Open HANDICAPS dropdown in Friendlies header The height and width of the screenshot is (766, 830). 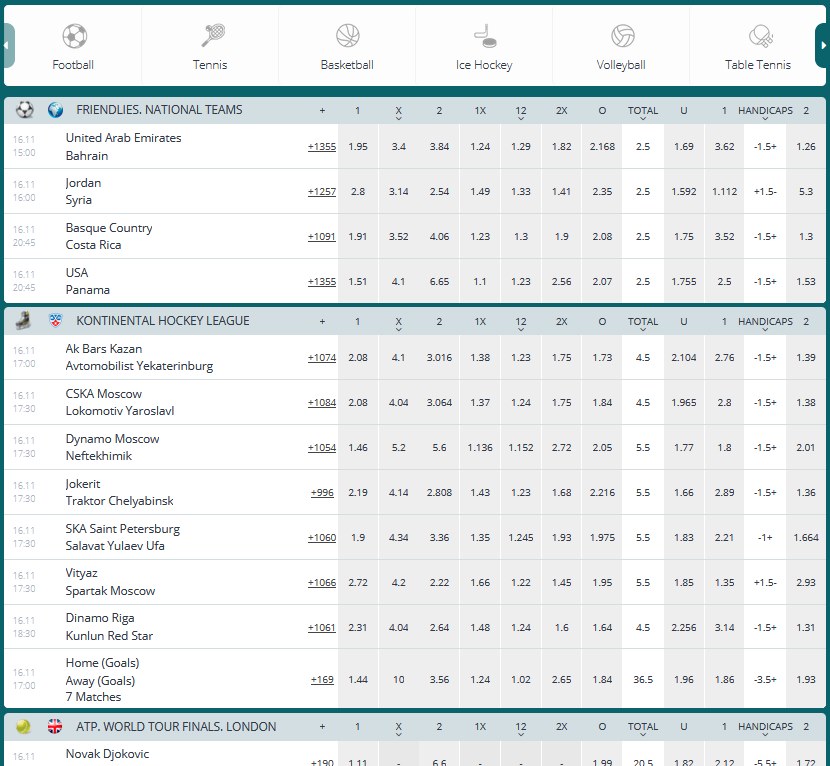[765, 113]
